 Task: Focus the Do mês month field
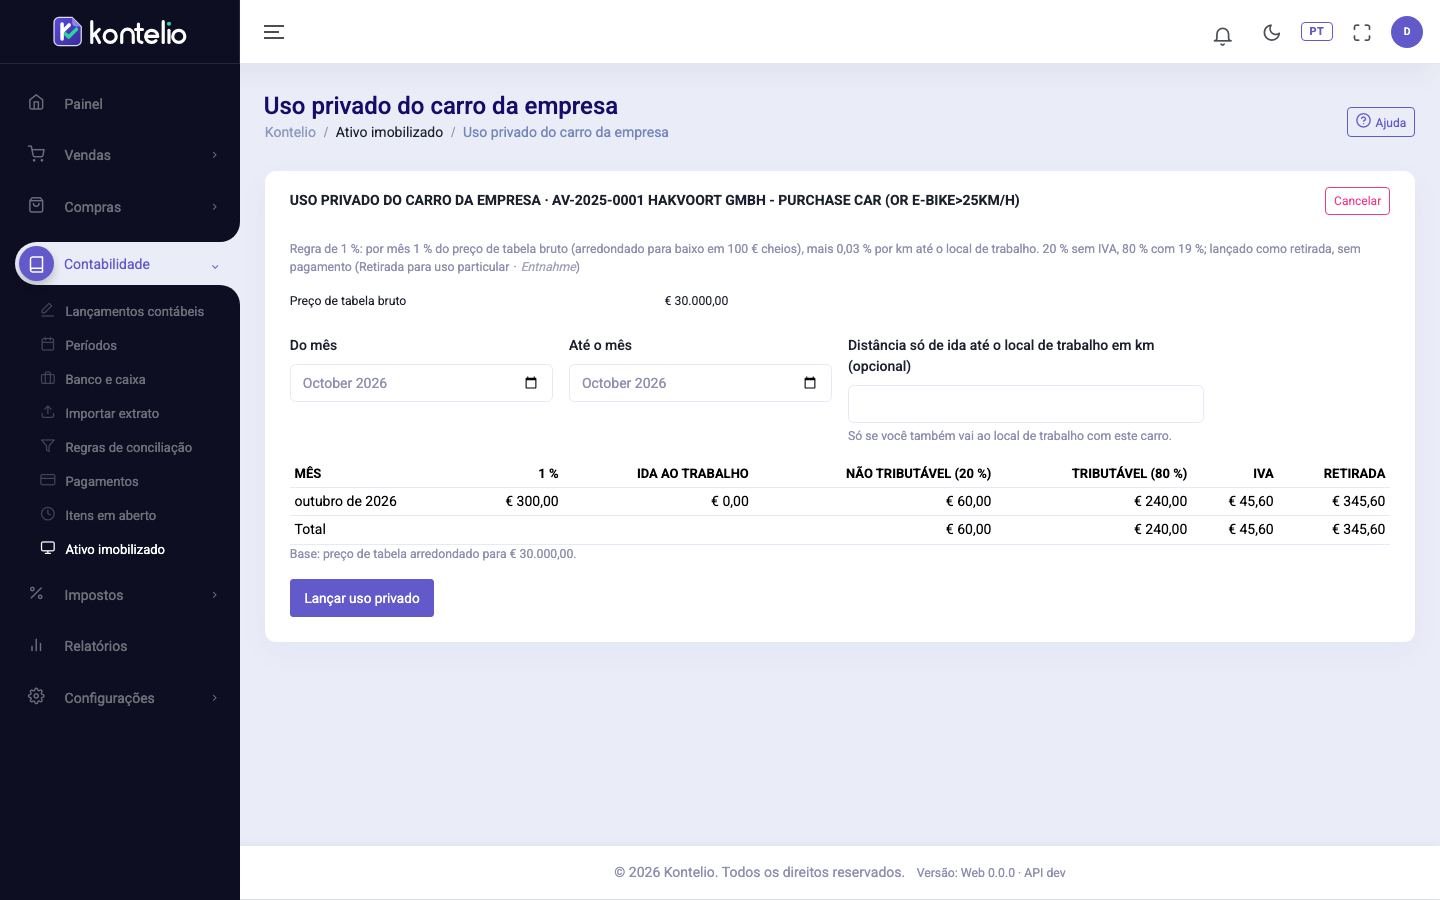tap(421, 383)
